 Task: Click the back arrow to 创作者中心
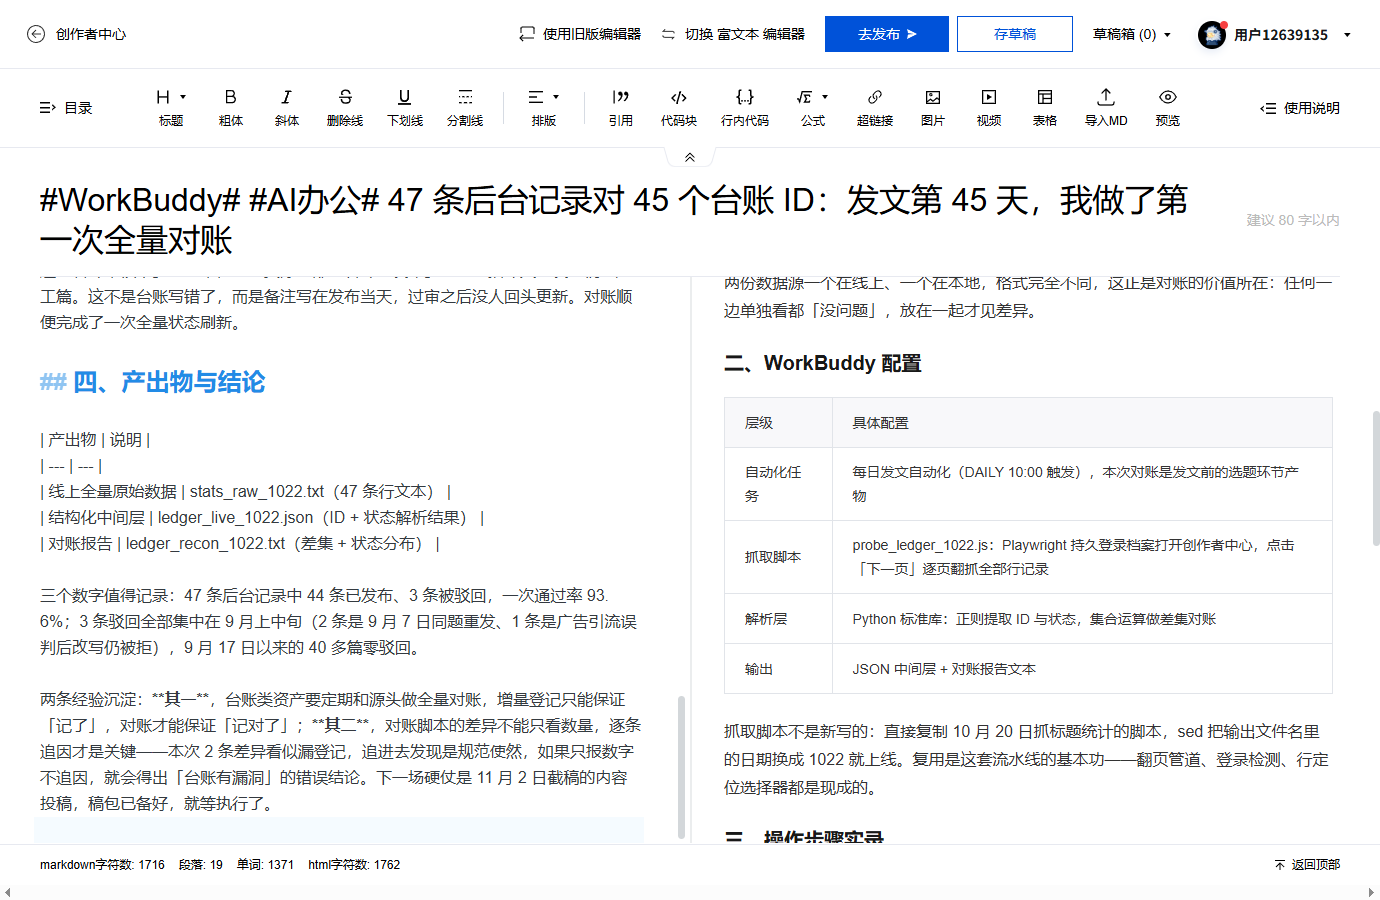36,34
